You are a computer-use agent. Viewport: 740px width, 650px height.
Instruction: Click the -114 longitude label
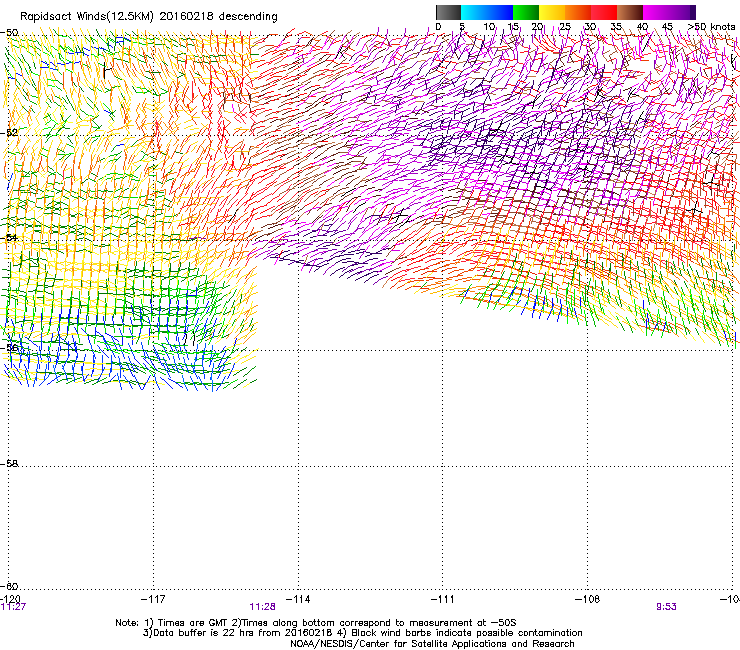point(298,599)
